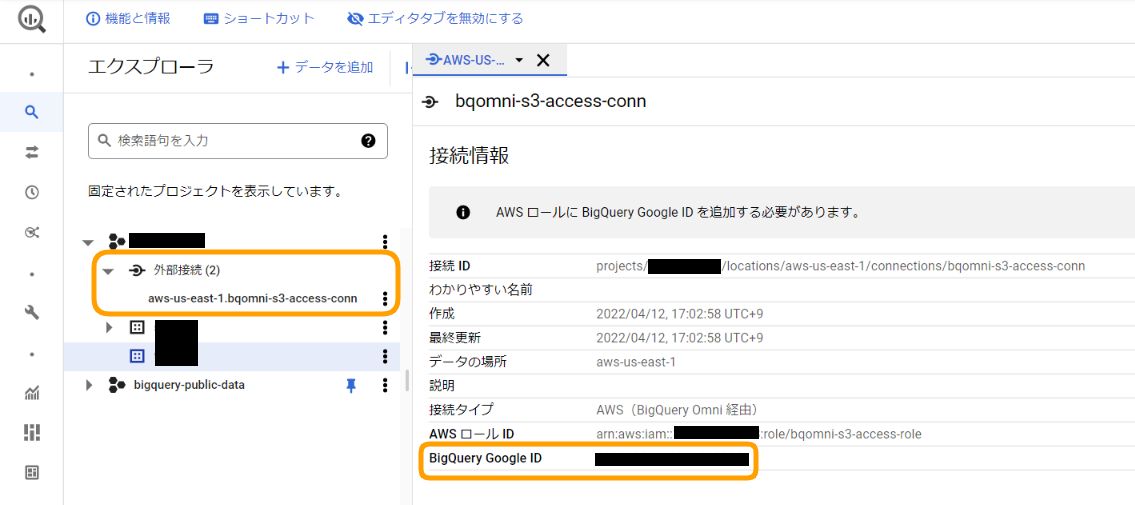Click the BigQuery logo icon
The image size is (1135, 505).
pos(31,20)
